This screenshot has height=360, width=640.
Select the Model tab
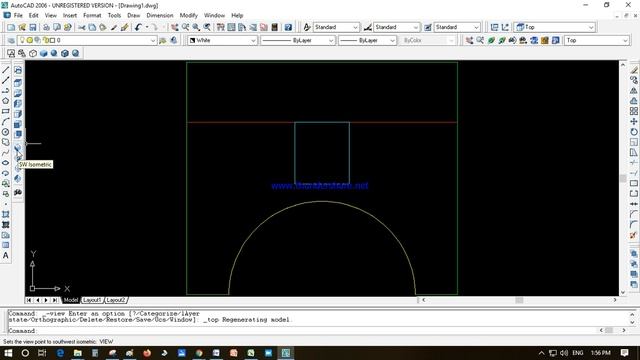coord(71,300)
